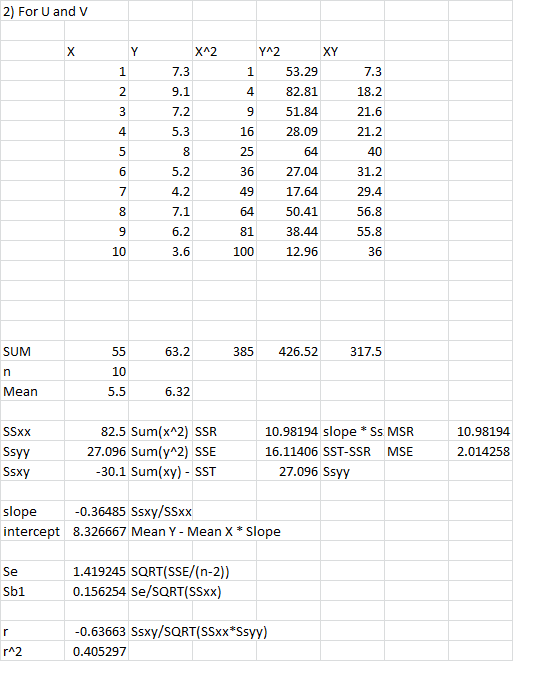This screenshot has width=539, height=696.
Task: Click the 'SQRT(SSE/(n-2))' formula note cell
Action: point(180,571)
